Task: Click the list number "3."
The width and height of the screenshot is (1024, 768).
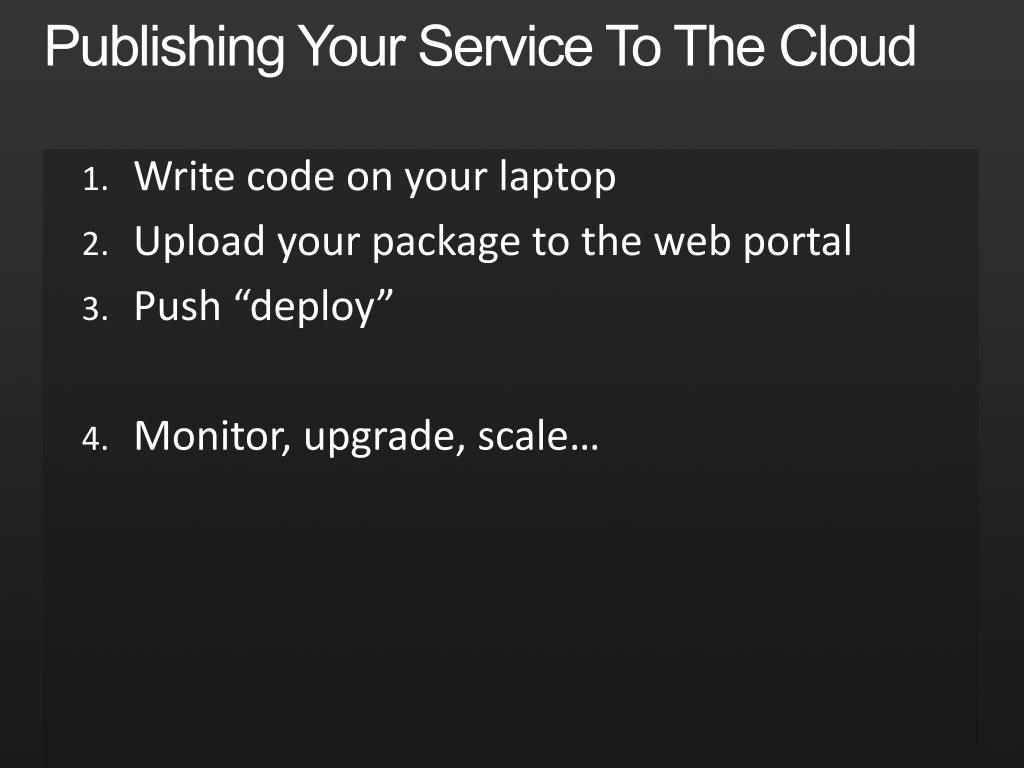Action: tap(95, 309)
